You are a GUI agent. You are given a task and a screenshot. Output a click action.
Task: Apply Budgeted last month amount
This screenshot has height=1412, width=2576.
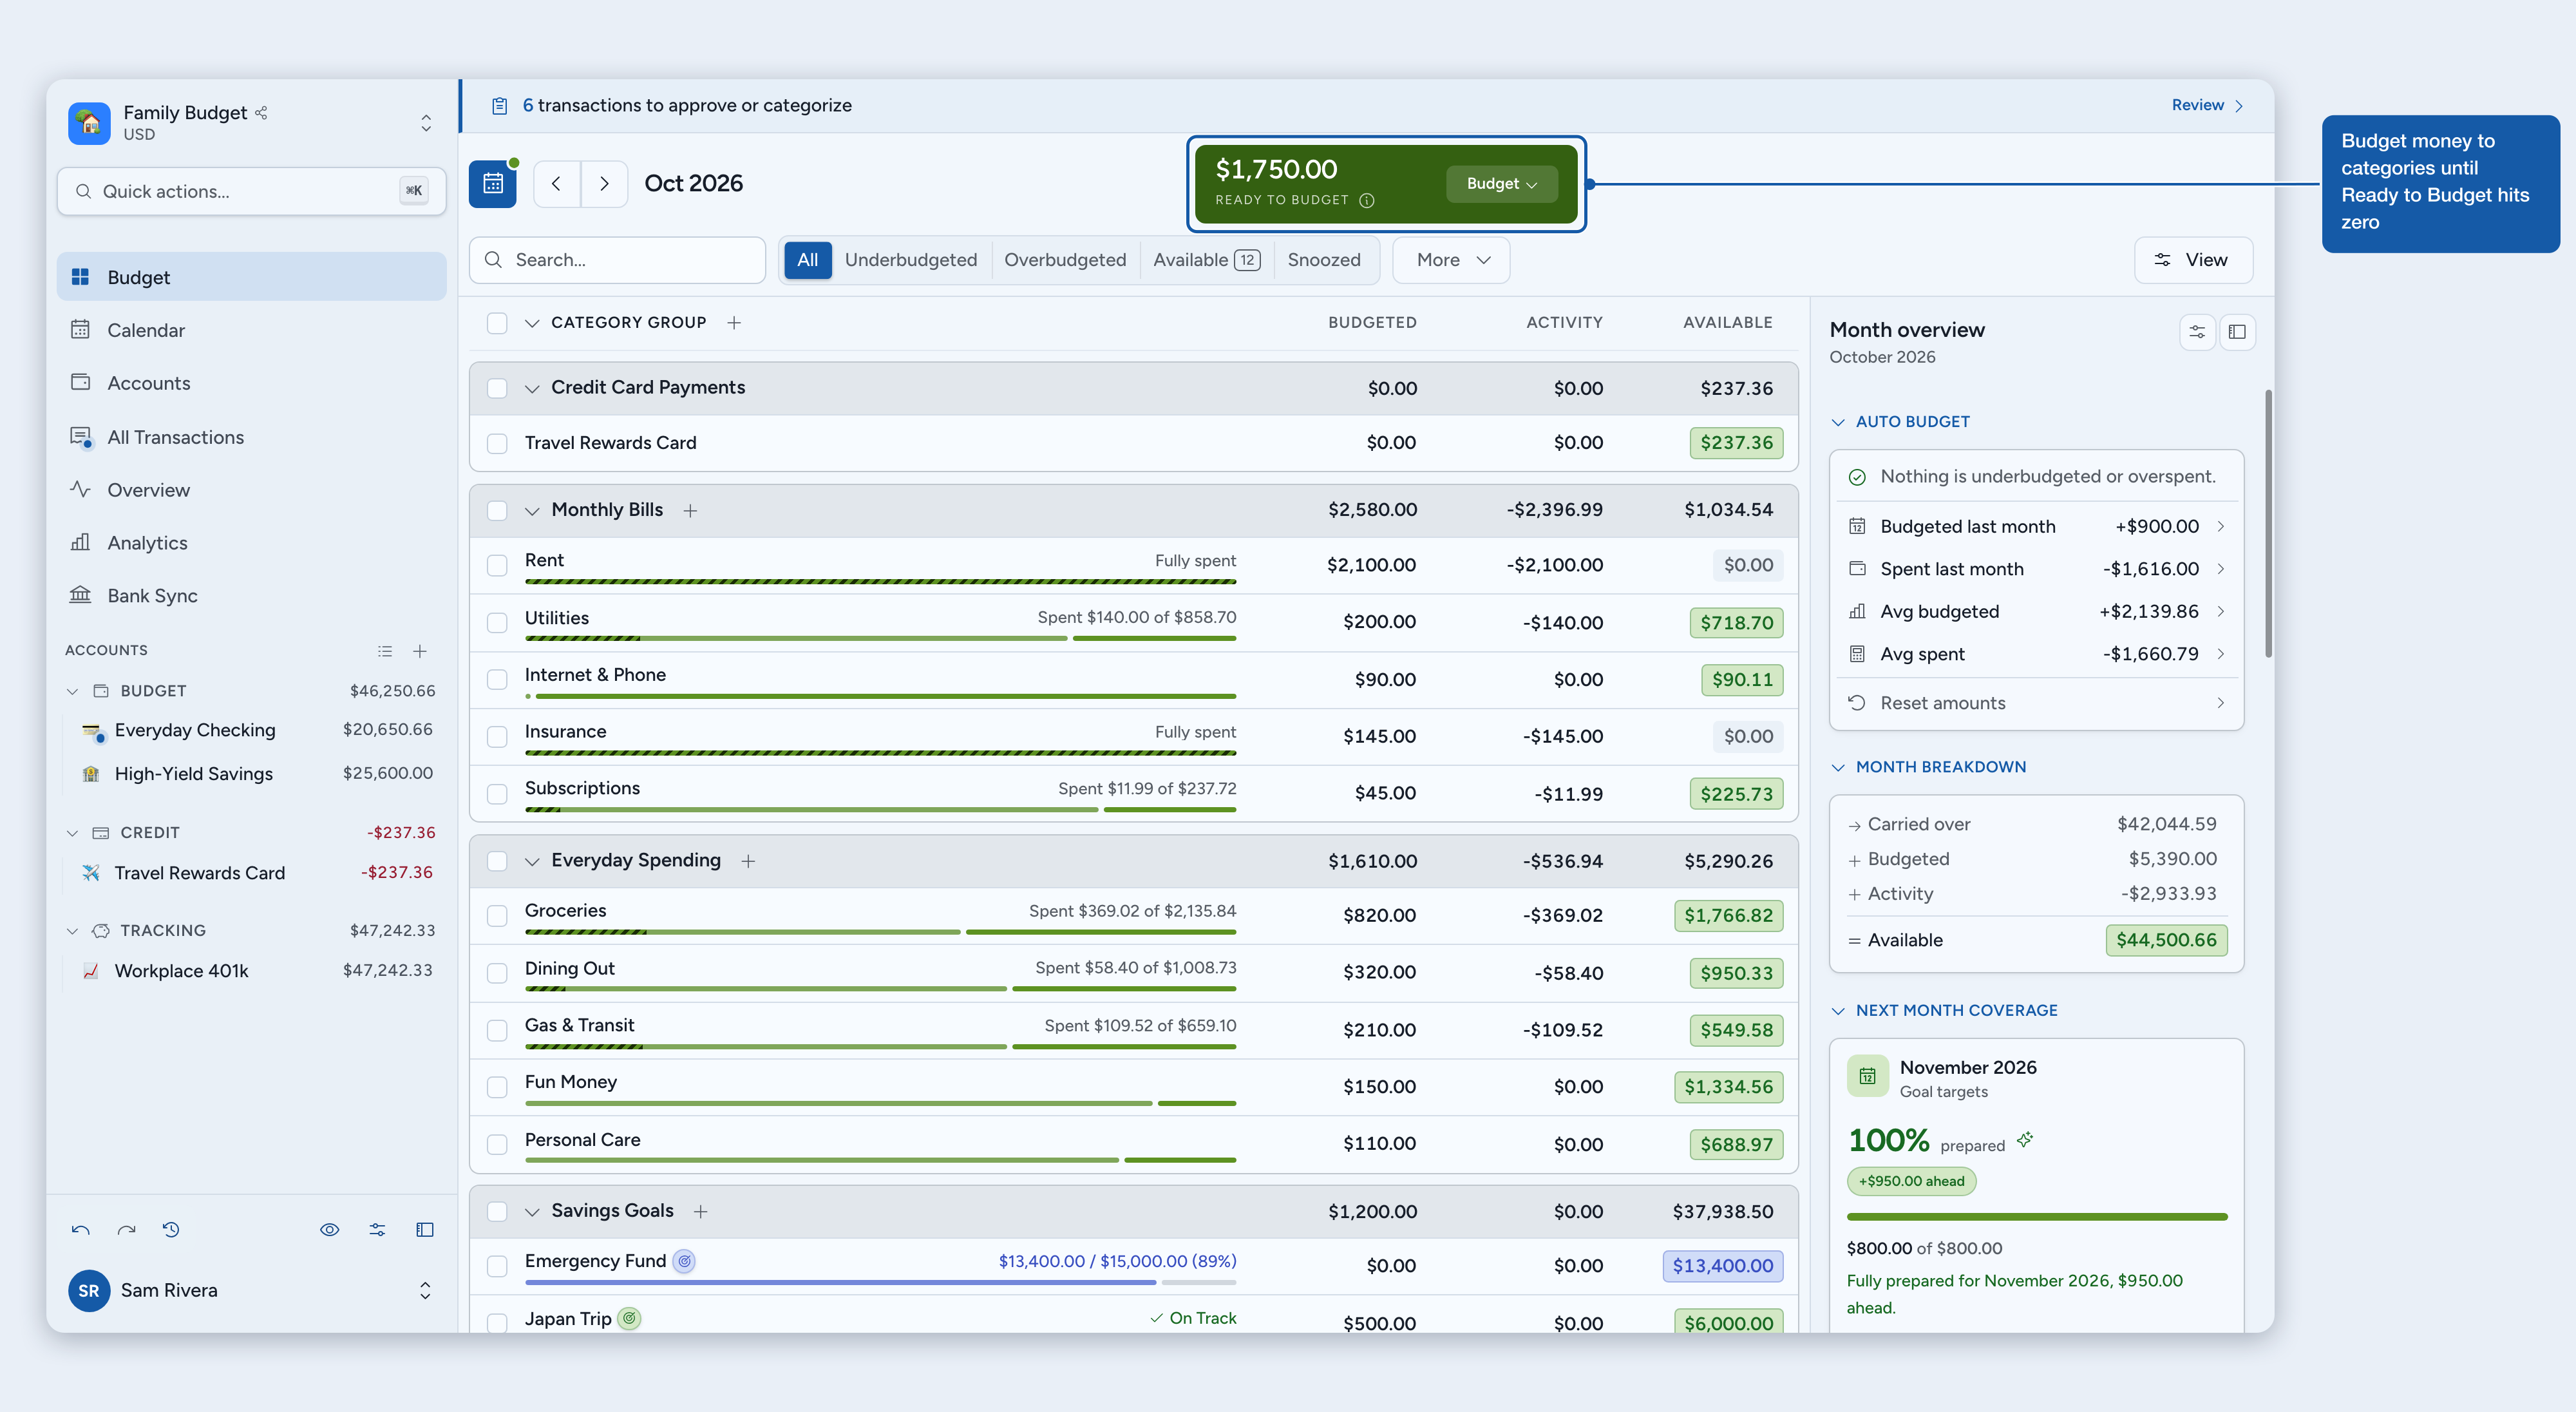pos(2036,527)
